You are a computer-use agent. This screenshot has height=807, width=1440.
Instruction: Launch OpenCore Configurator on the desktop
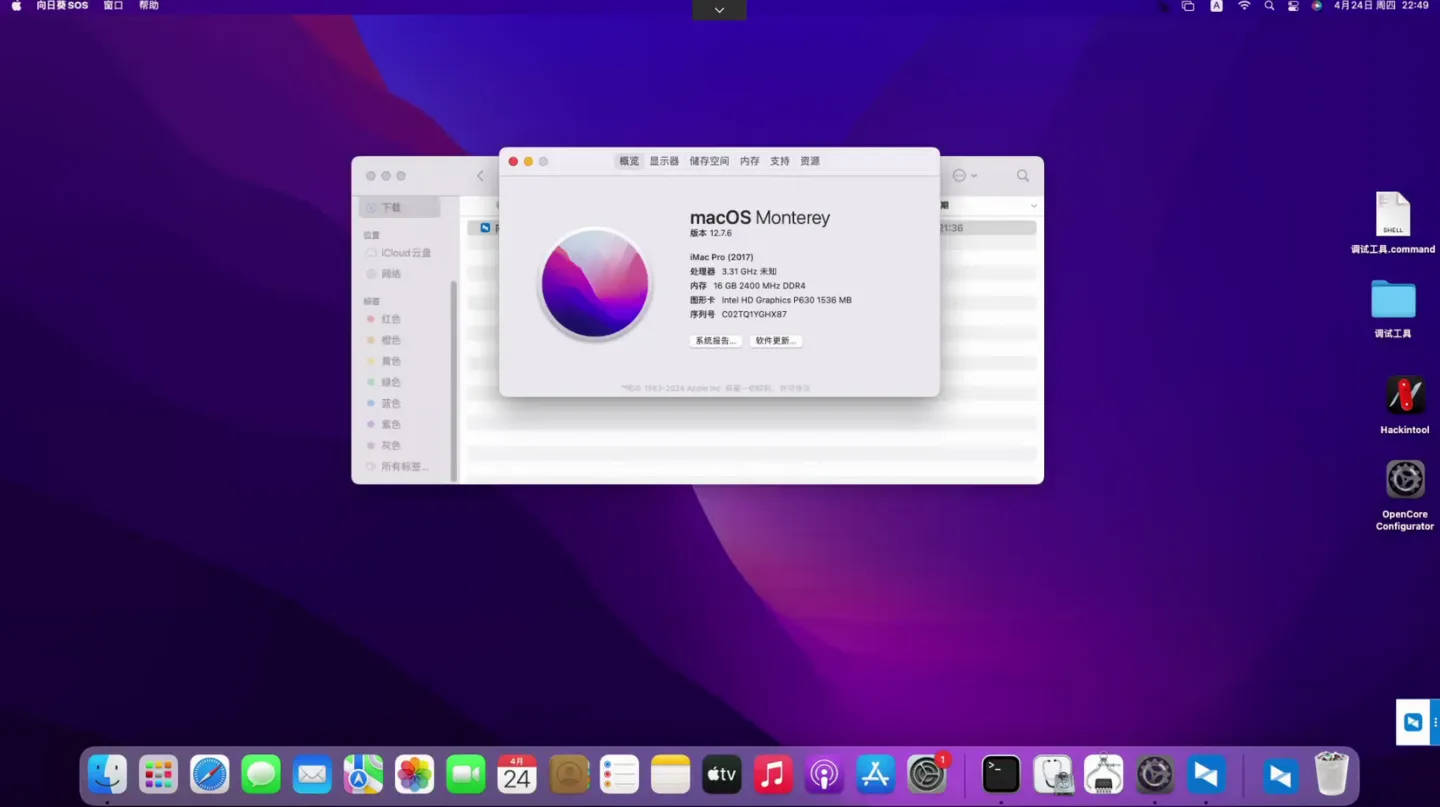click(1404, 478)
